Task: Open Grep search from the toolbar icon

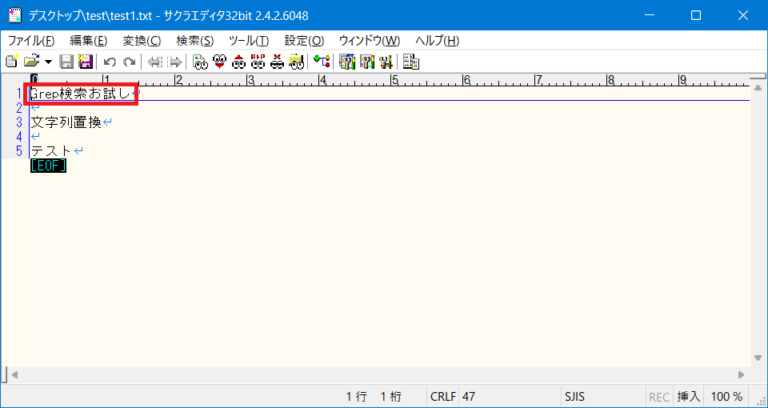Action: click(296, 61)
